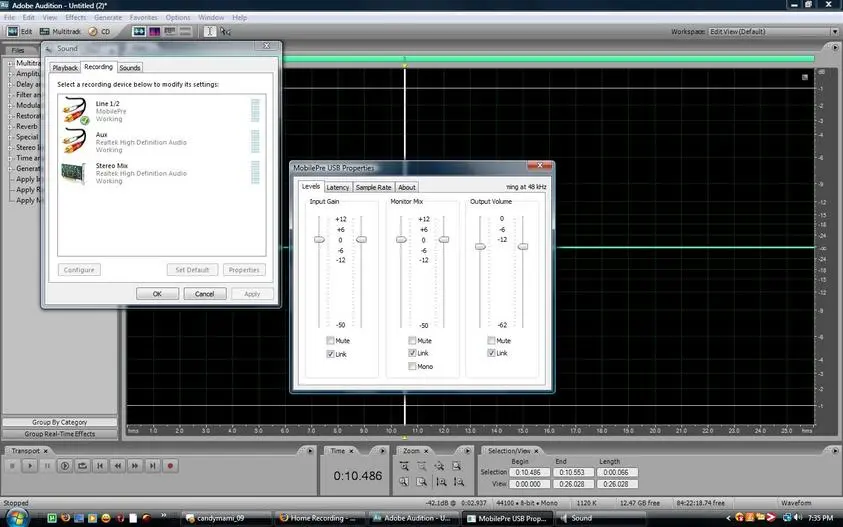Go to end in Transport
The height and width of the screenshot is (527, 843).
coord(153,466)
